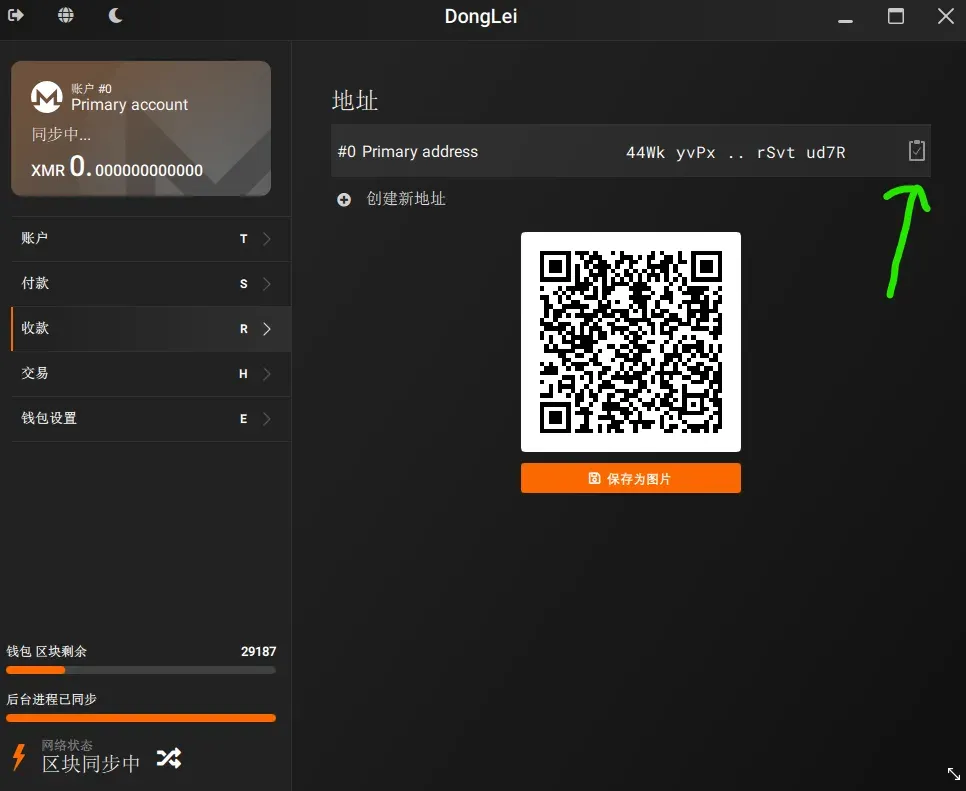
Task: Copy primary address with clipboard icon
Action: point(917,150)
